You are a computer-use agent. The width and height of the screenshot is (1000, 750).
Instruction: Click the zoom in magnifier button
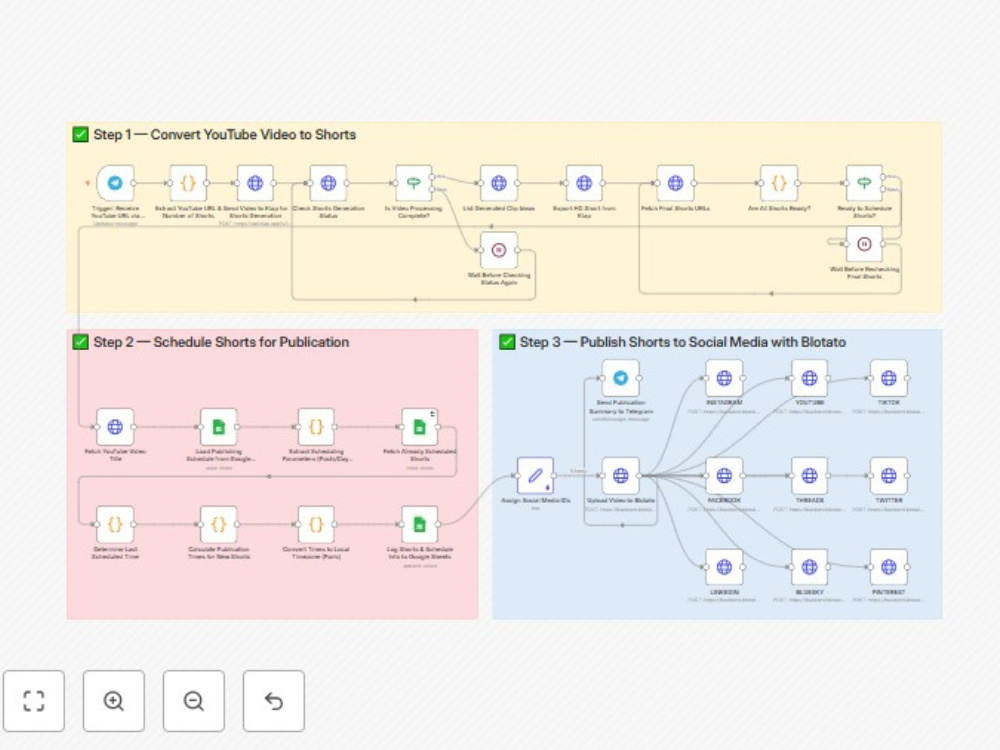pyautogui.click(x=114, y=700)
